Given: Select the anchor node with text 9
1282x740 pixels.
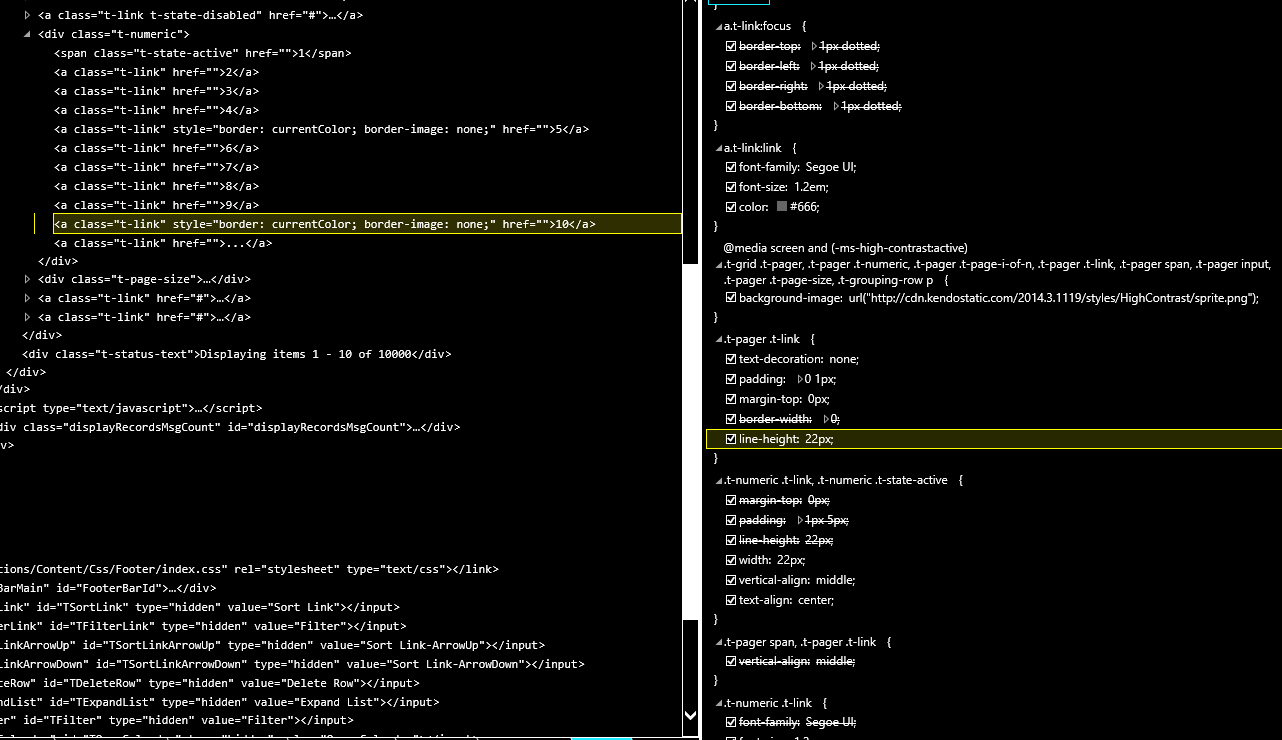Looking at the screenshot, I should tap(157, 205).
